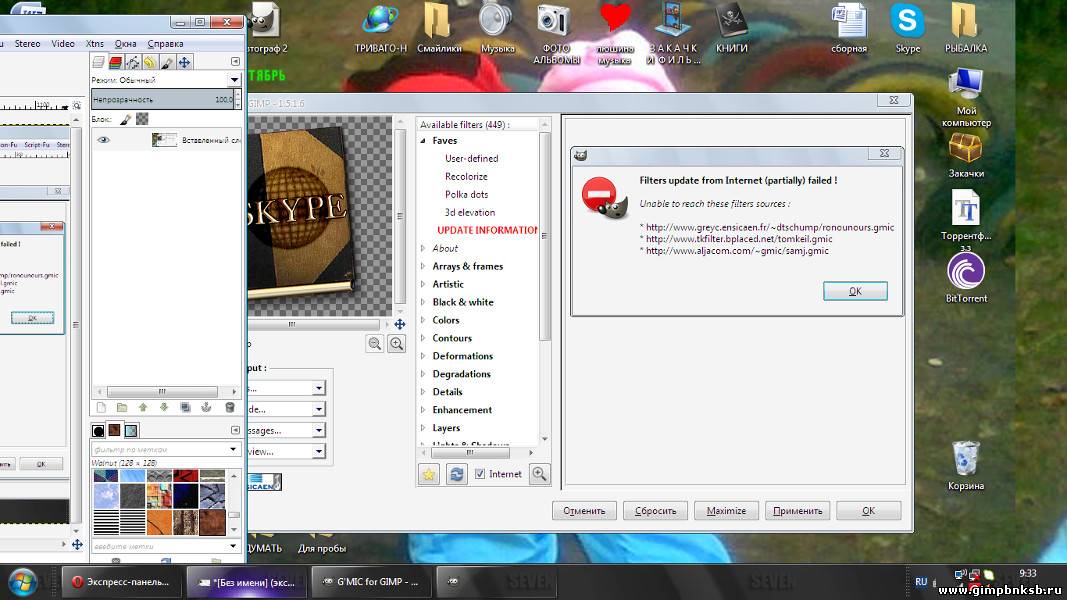This screenshot has height=600, width=1067.
Task: Duplicate the current layer
Action: tap(185, 407)
